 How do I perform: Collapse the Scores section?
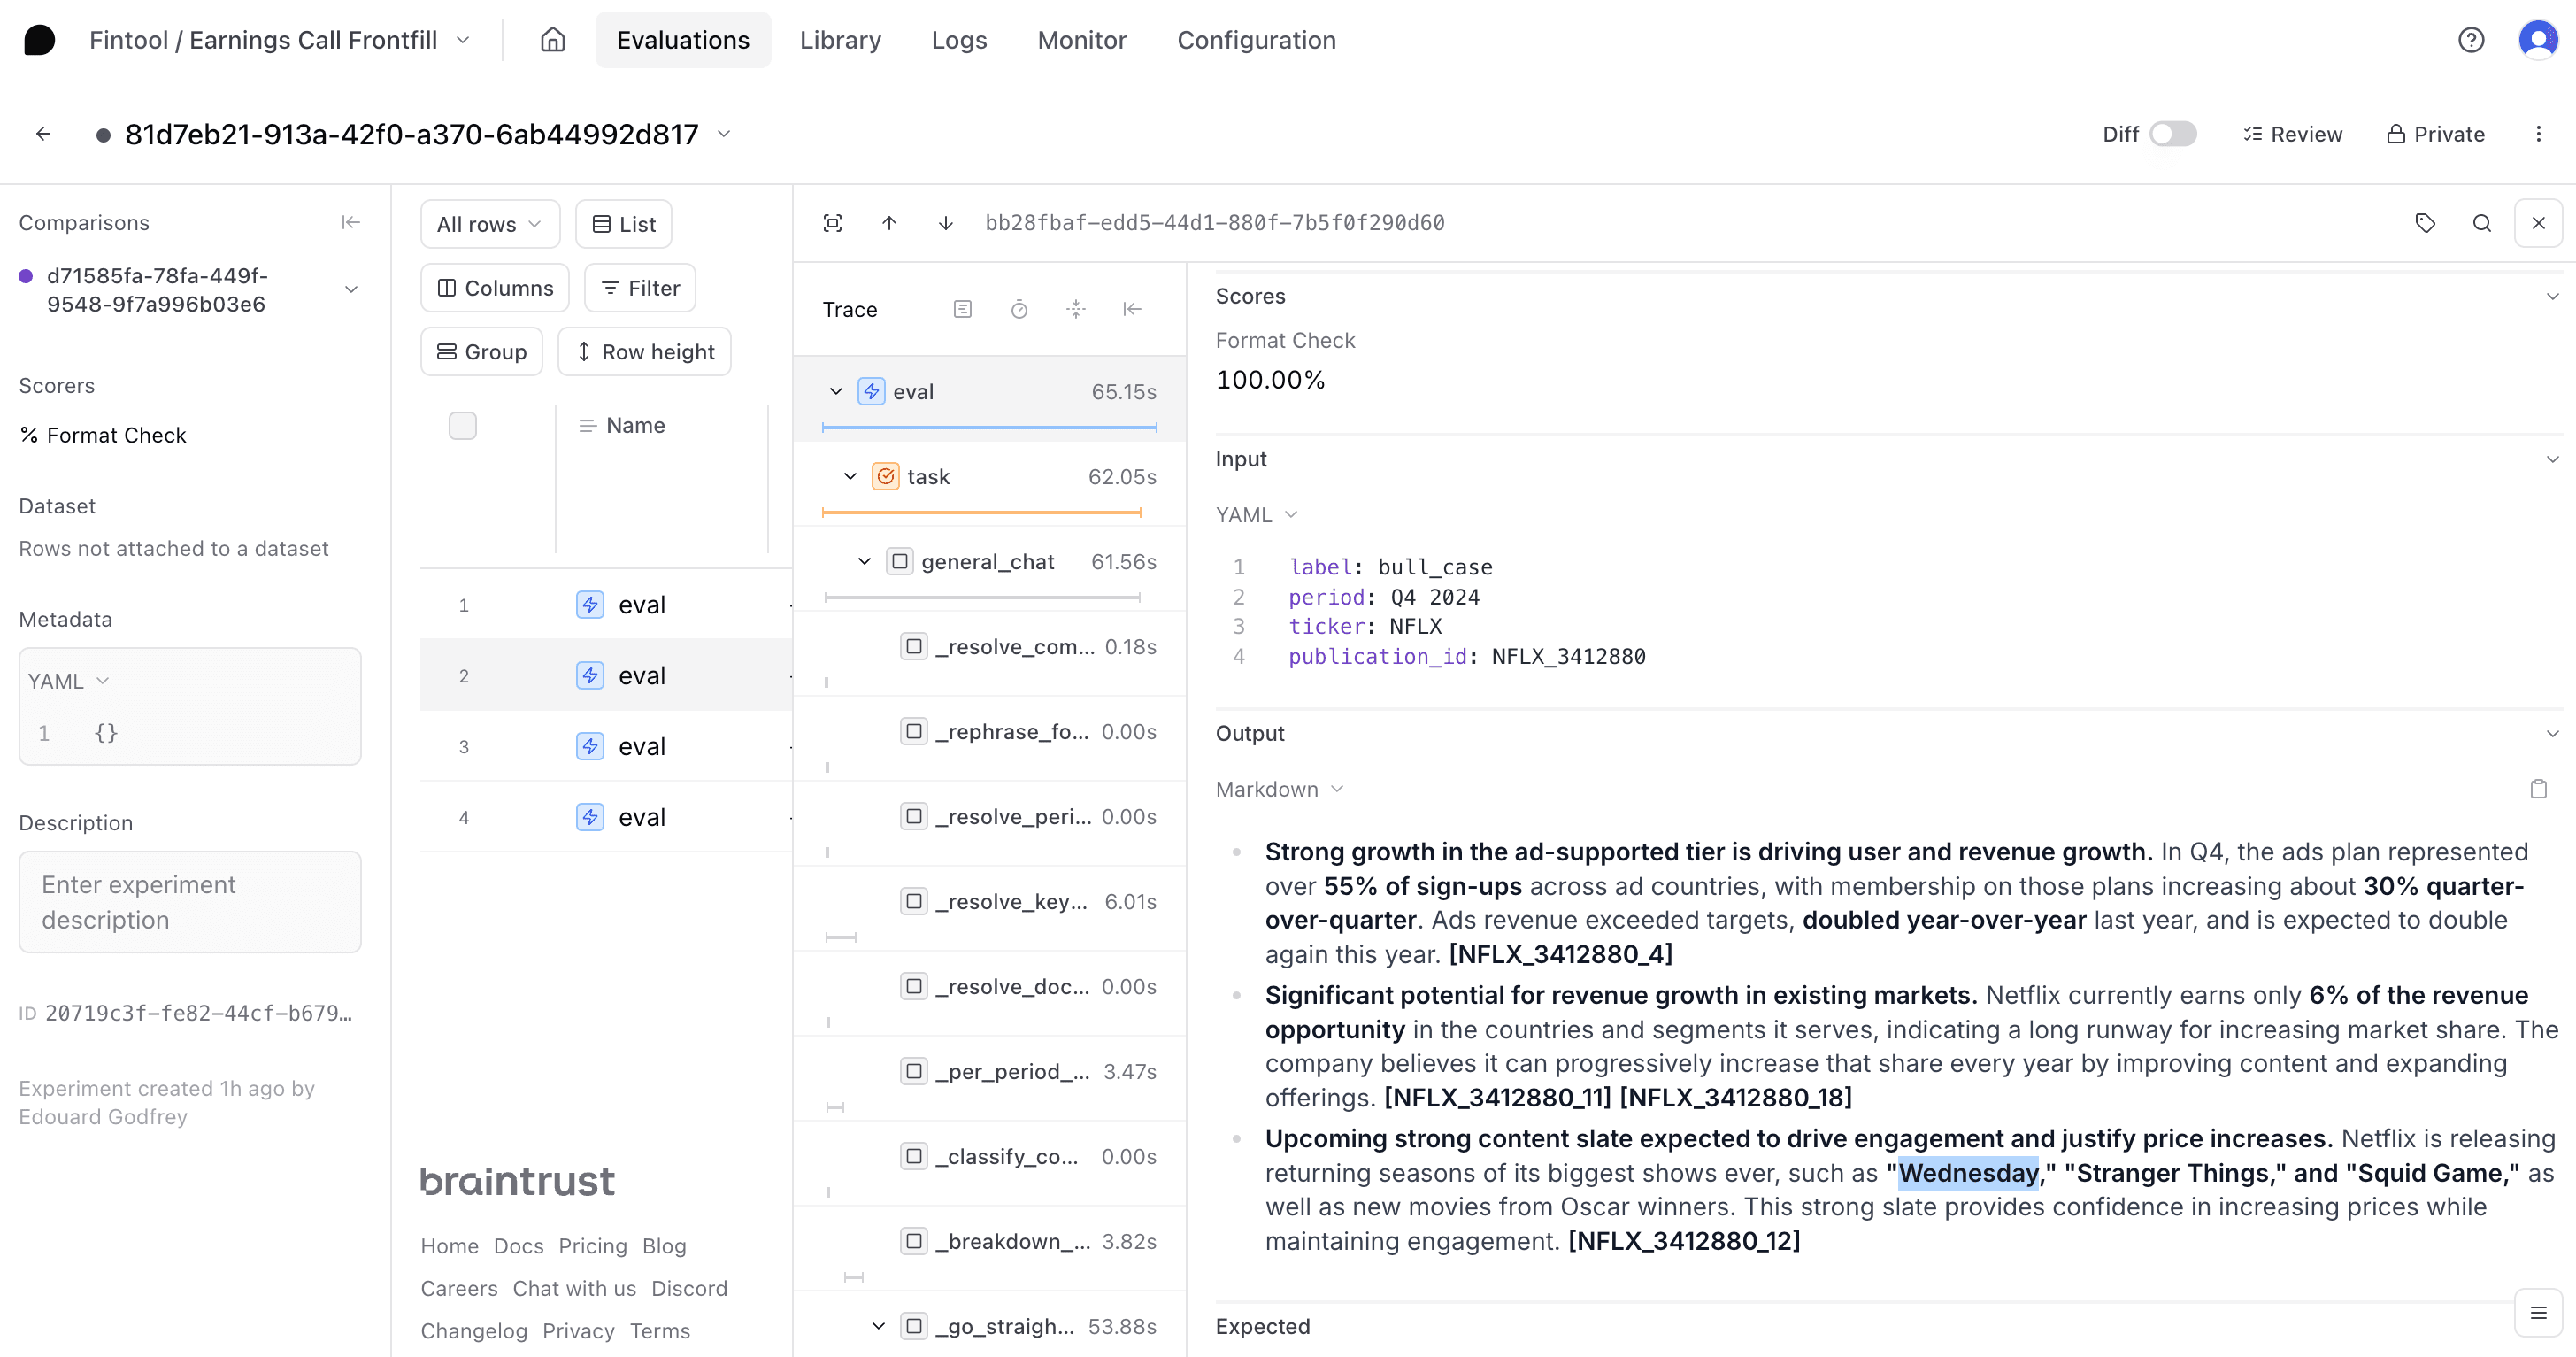[x=2552, y=296]
